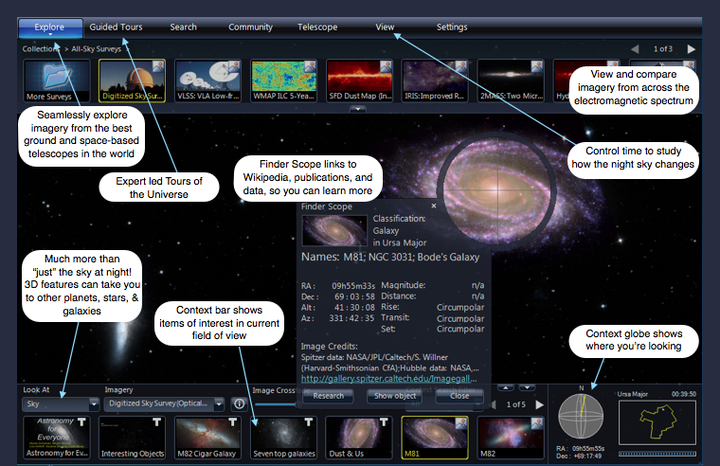Open the Community tab
Screen dimensions: 720x466
click(x=250, y=27)
